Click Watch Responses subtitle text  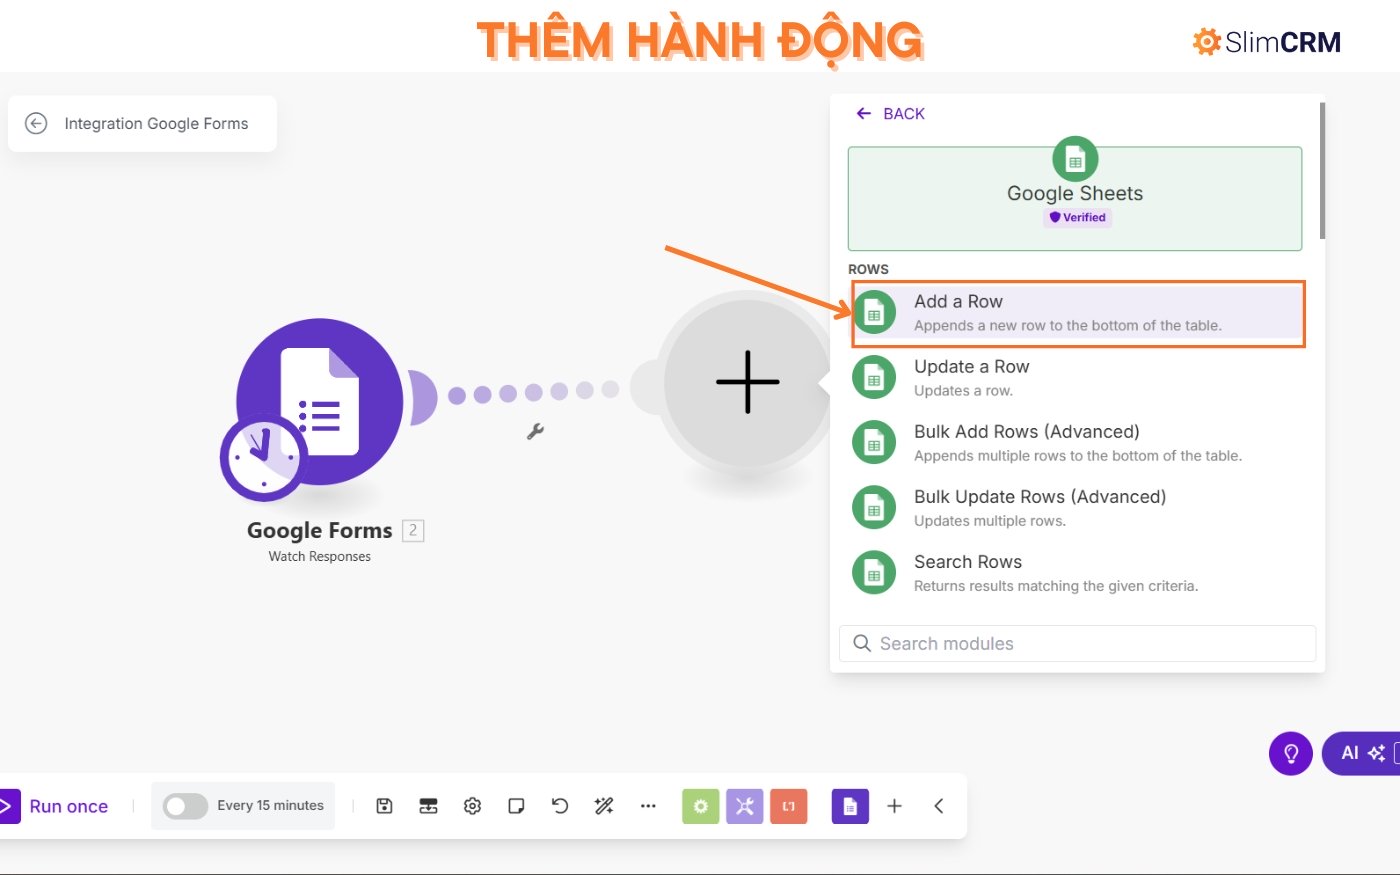pos(320,557)
